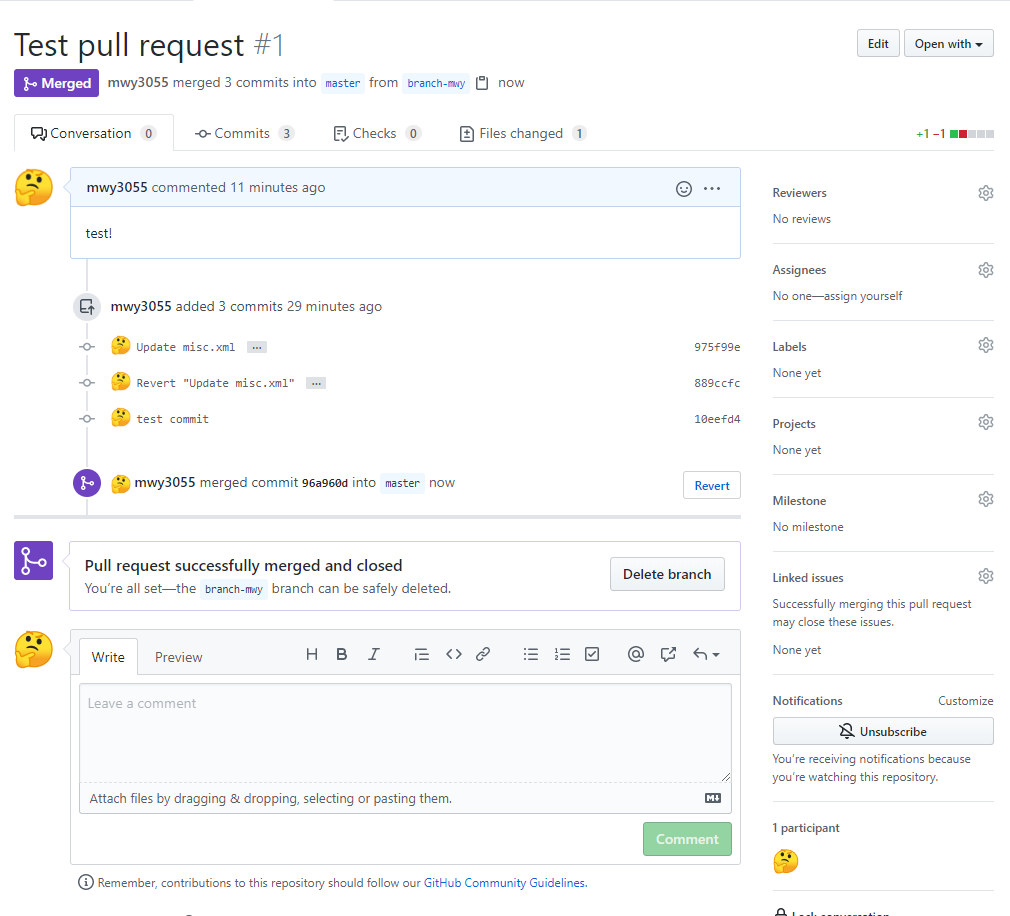Open Linked issues settings gear
The height and width of the screenshot is (916, 1010).
click(986, 576)
